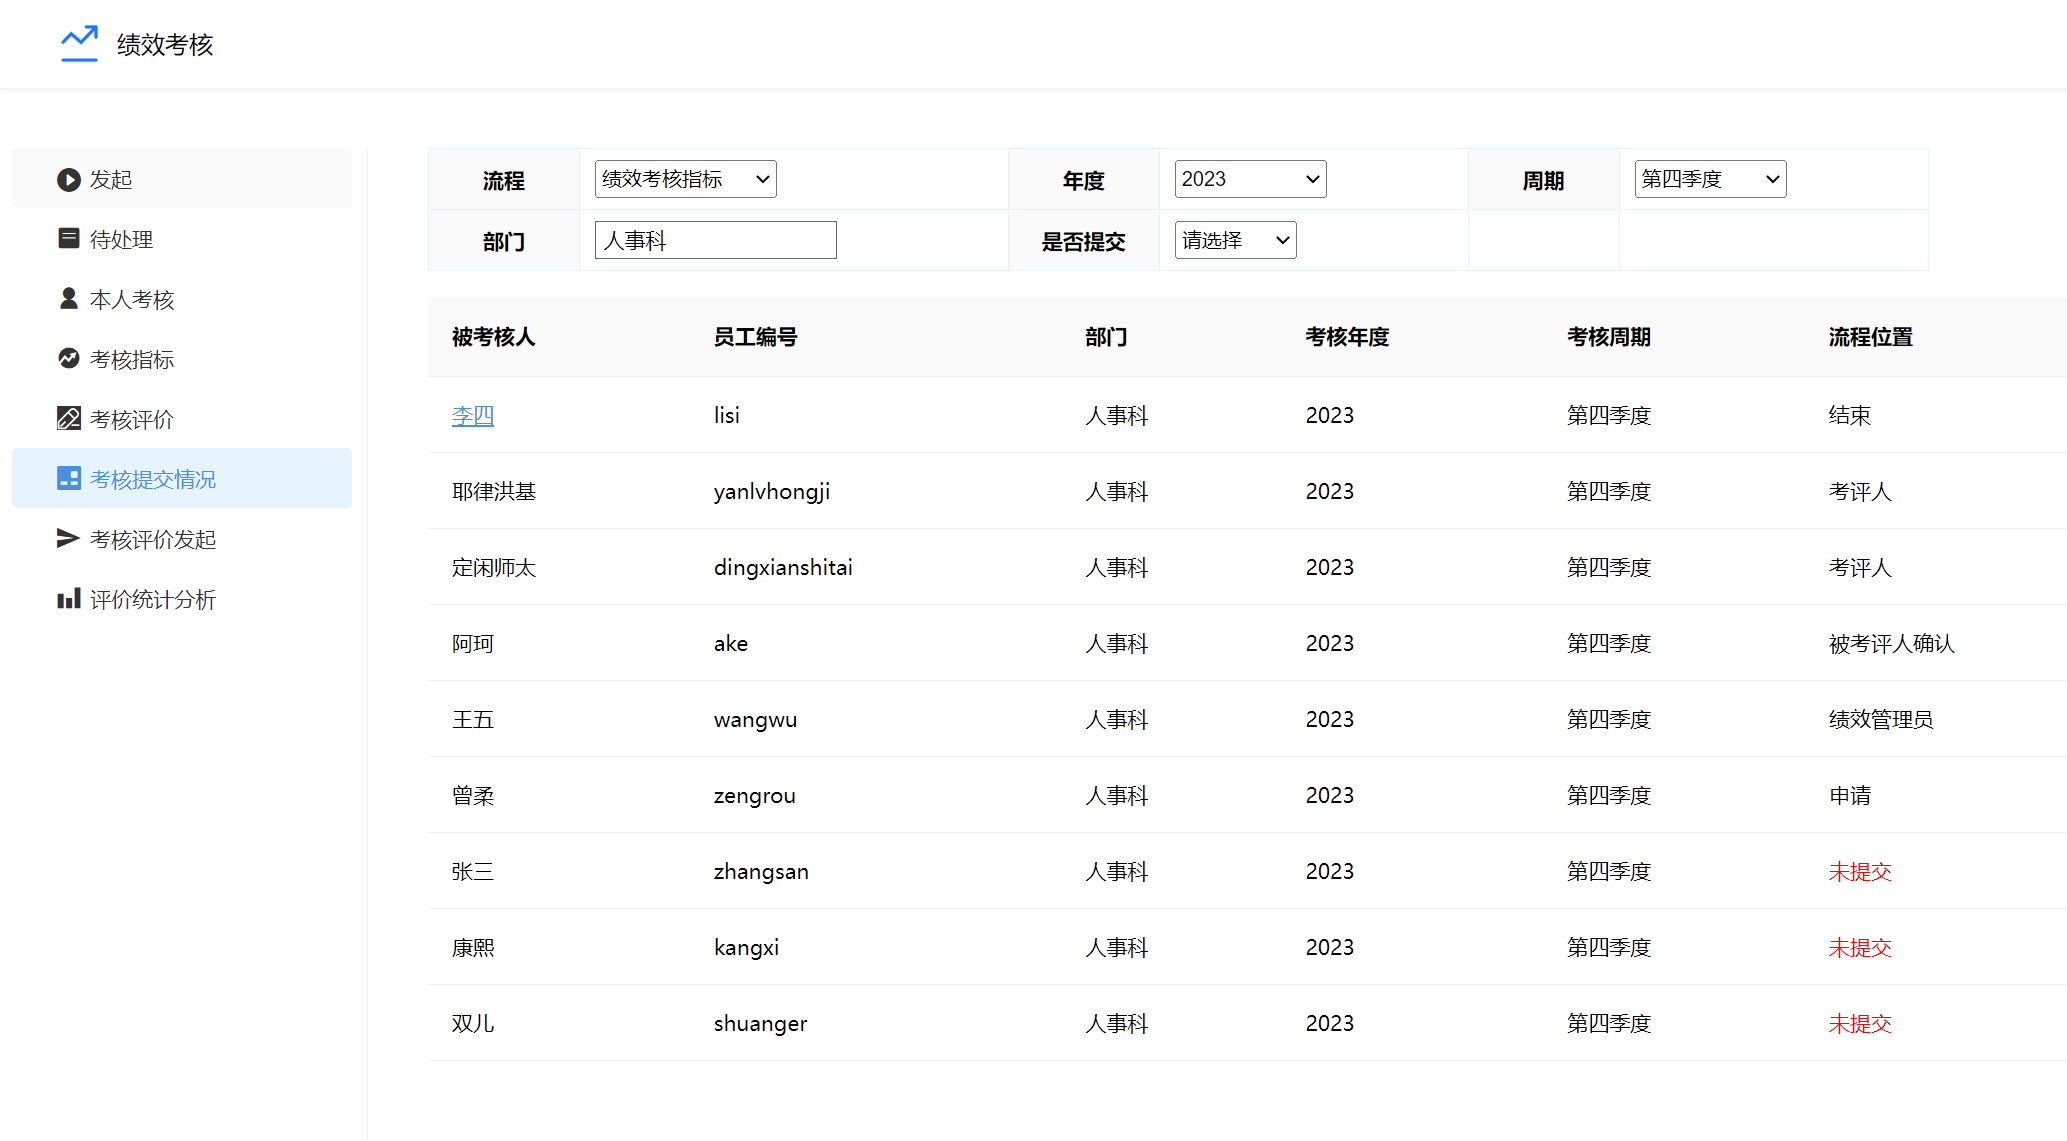This screenshot has width=2067, height=1141.
Task: Click the 评价统计分析 bar chart icon
Action: pos(68,598)
